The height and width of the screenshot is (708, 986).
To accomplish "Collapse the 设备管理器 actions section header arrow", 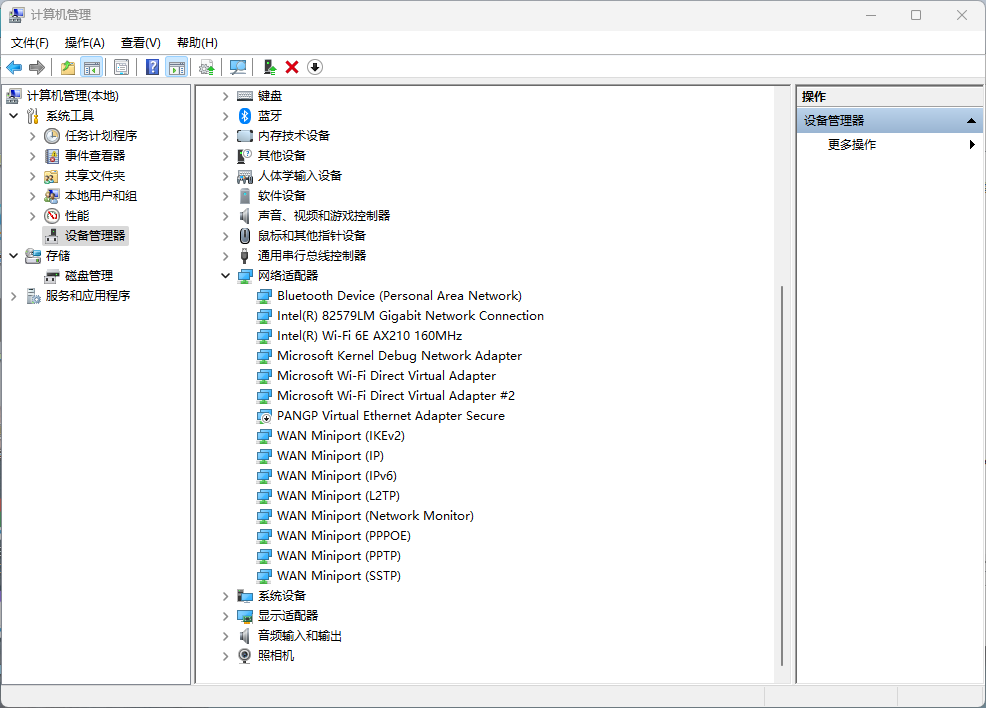I will coord(970,121).
